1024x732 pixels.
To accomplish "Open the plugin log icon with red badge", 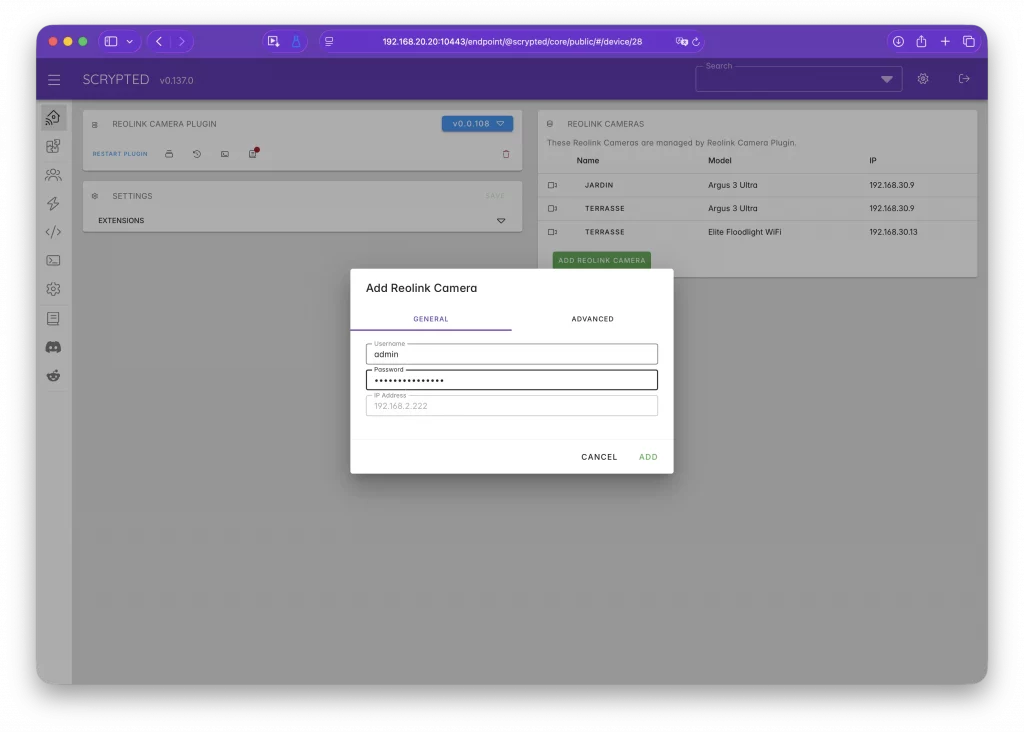I will 253,154.
